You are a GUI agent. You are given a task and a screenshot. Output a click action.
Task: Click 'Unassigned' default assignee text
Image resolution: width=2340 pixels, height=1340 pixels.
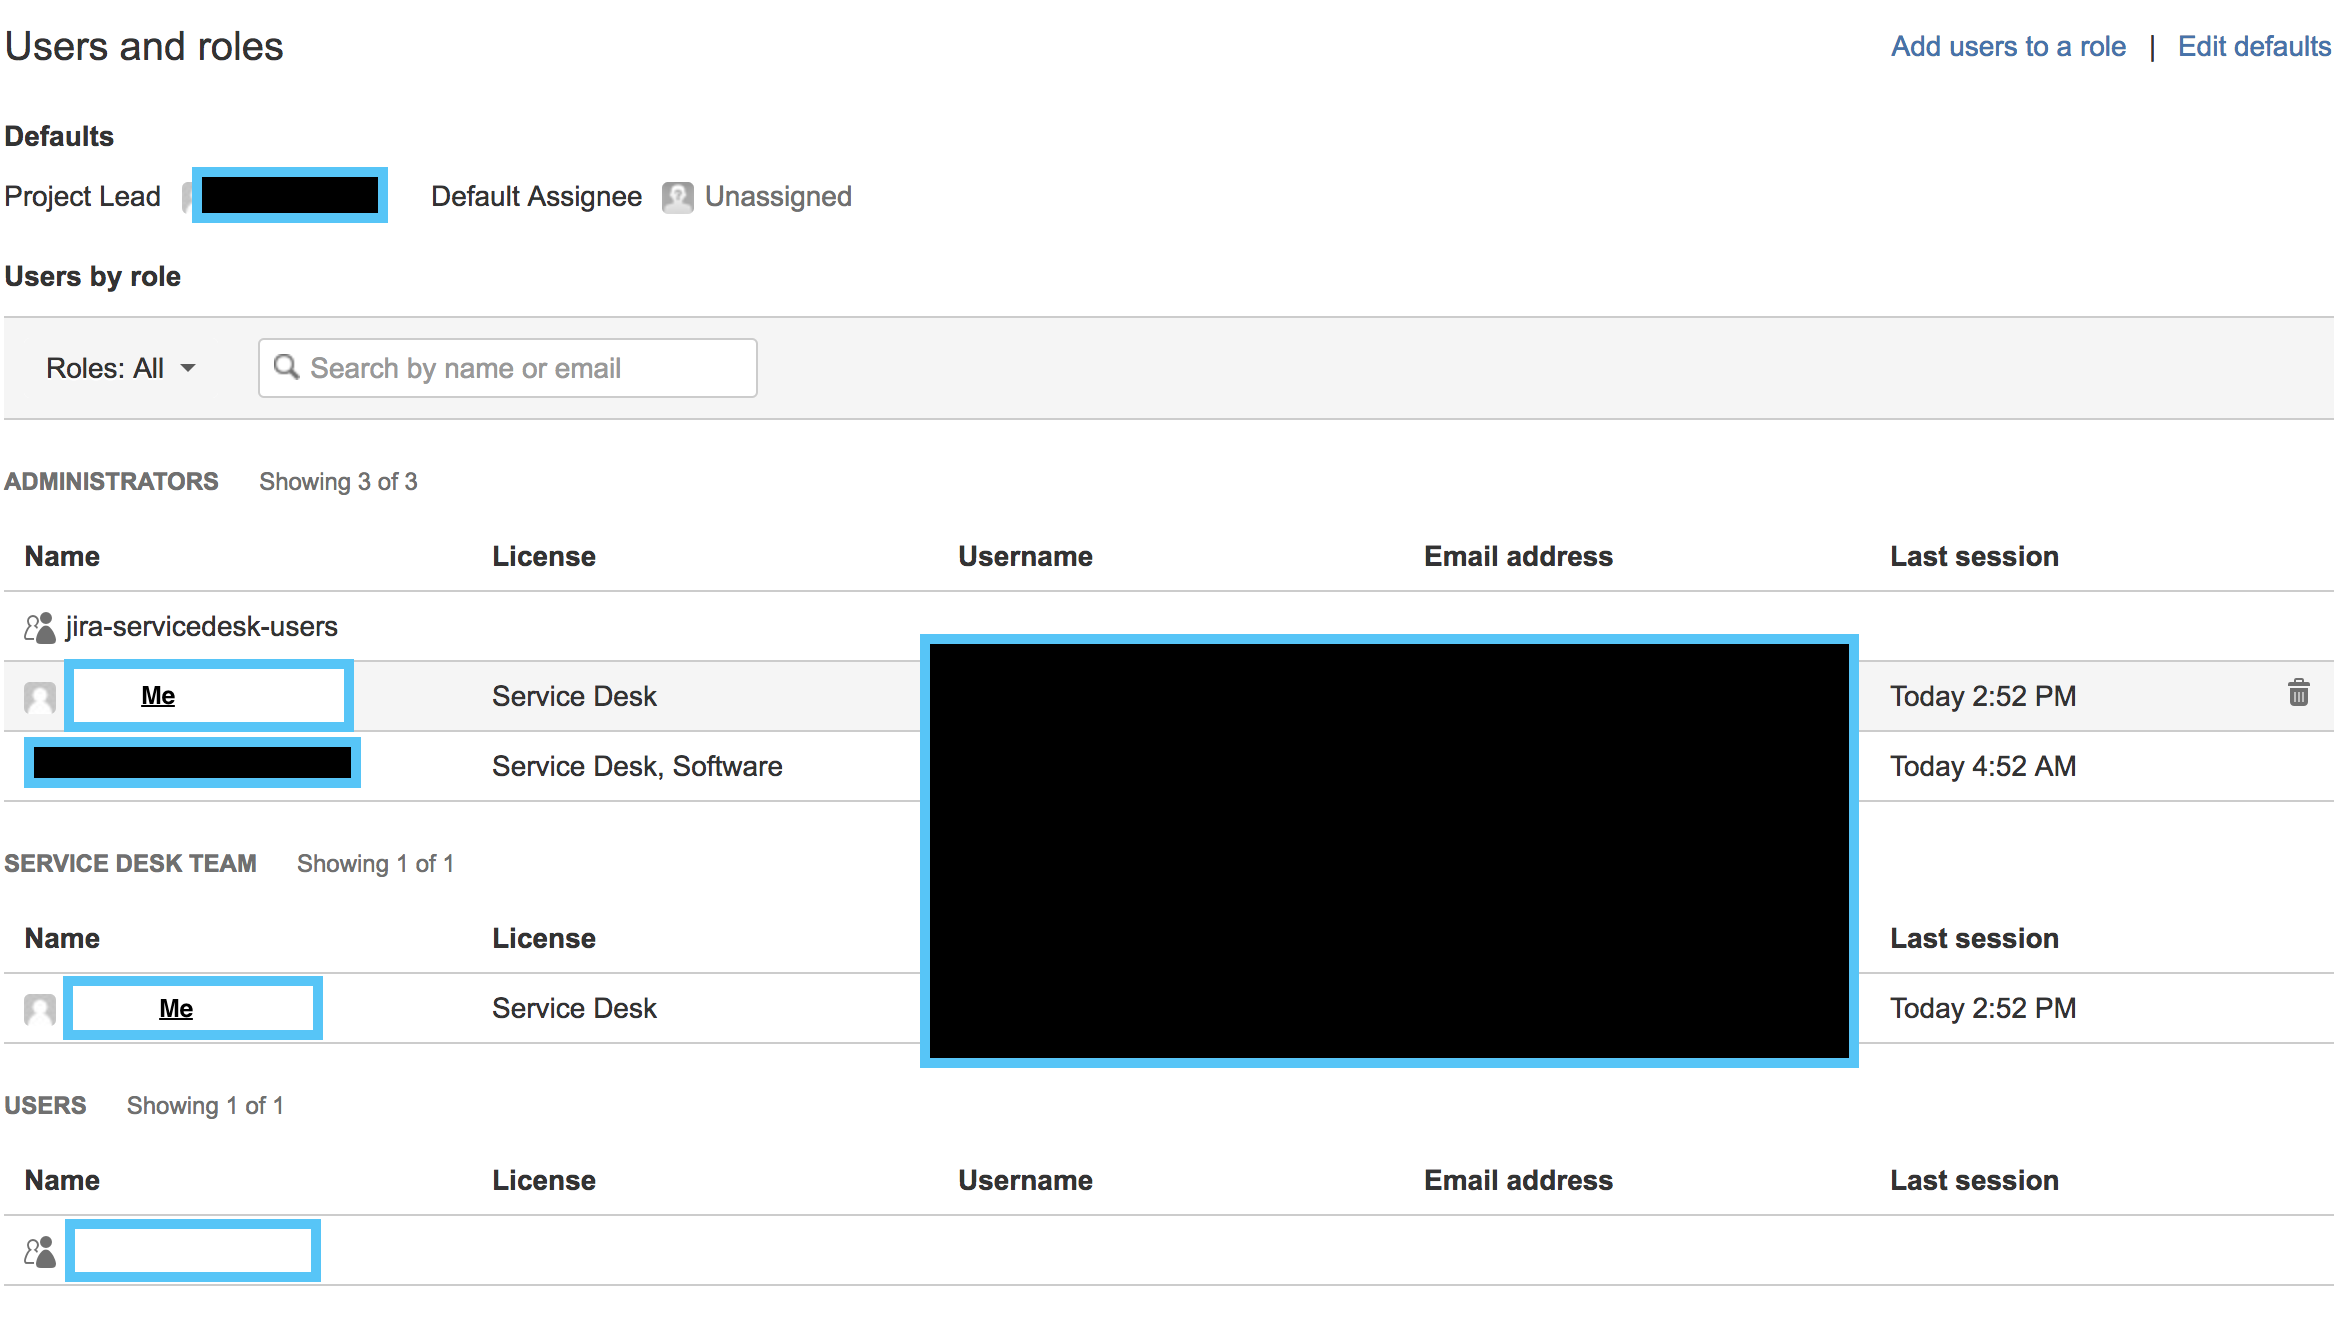pos(778,197)
